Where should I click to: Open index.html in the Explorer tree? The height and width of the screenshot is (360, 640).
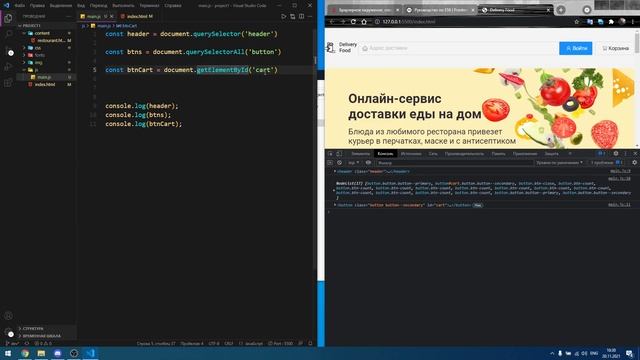click(45, 84)
